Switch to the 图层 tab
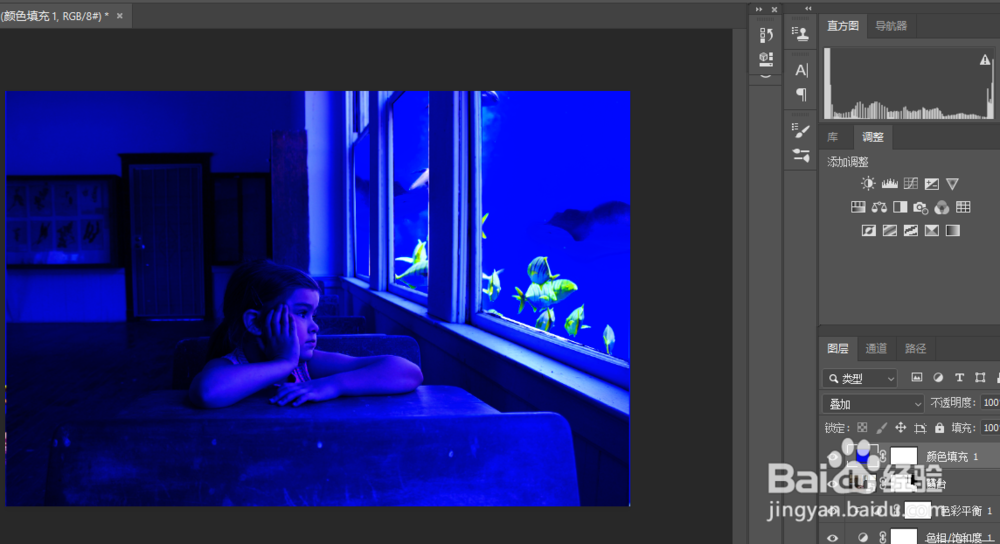The width and height of the screenshot is (1000, 544). [x=837, y=348]
